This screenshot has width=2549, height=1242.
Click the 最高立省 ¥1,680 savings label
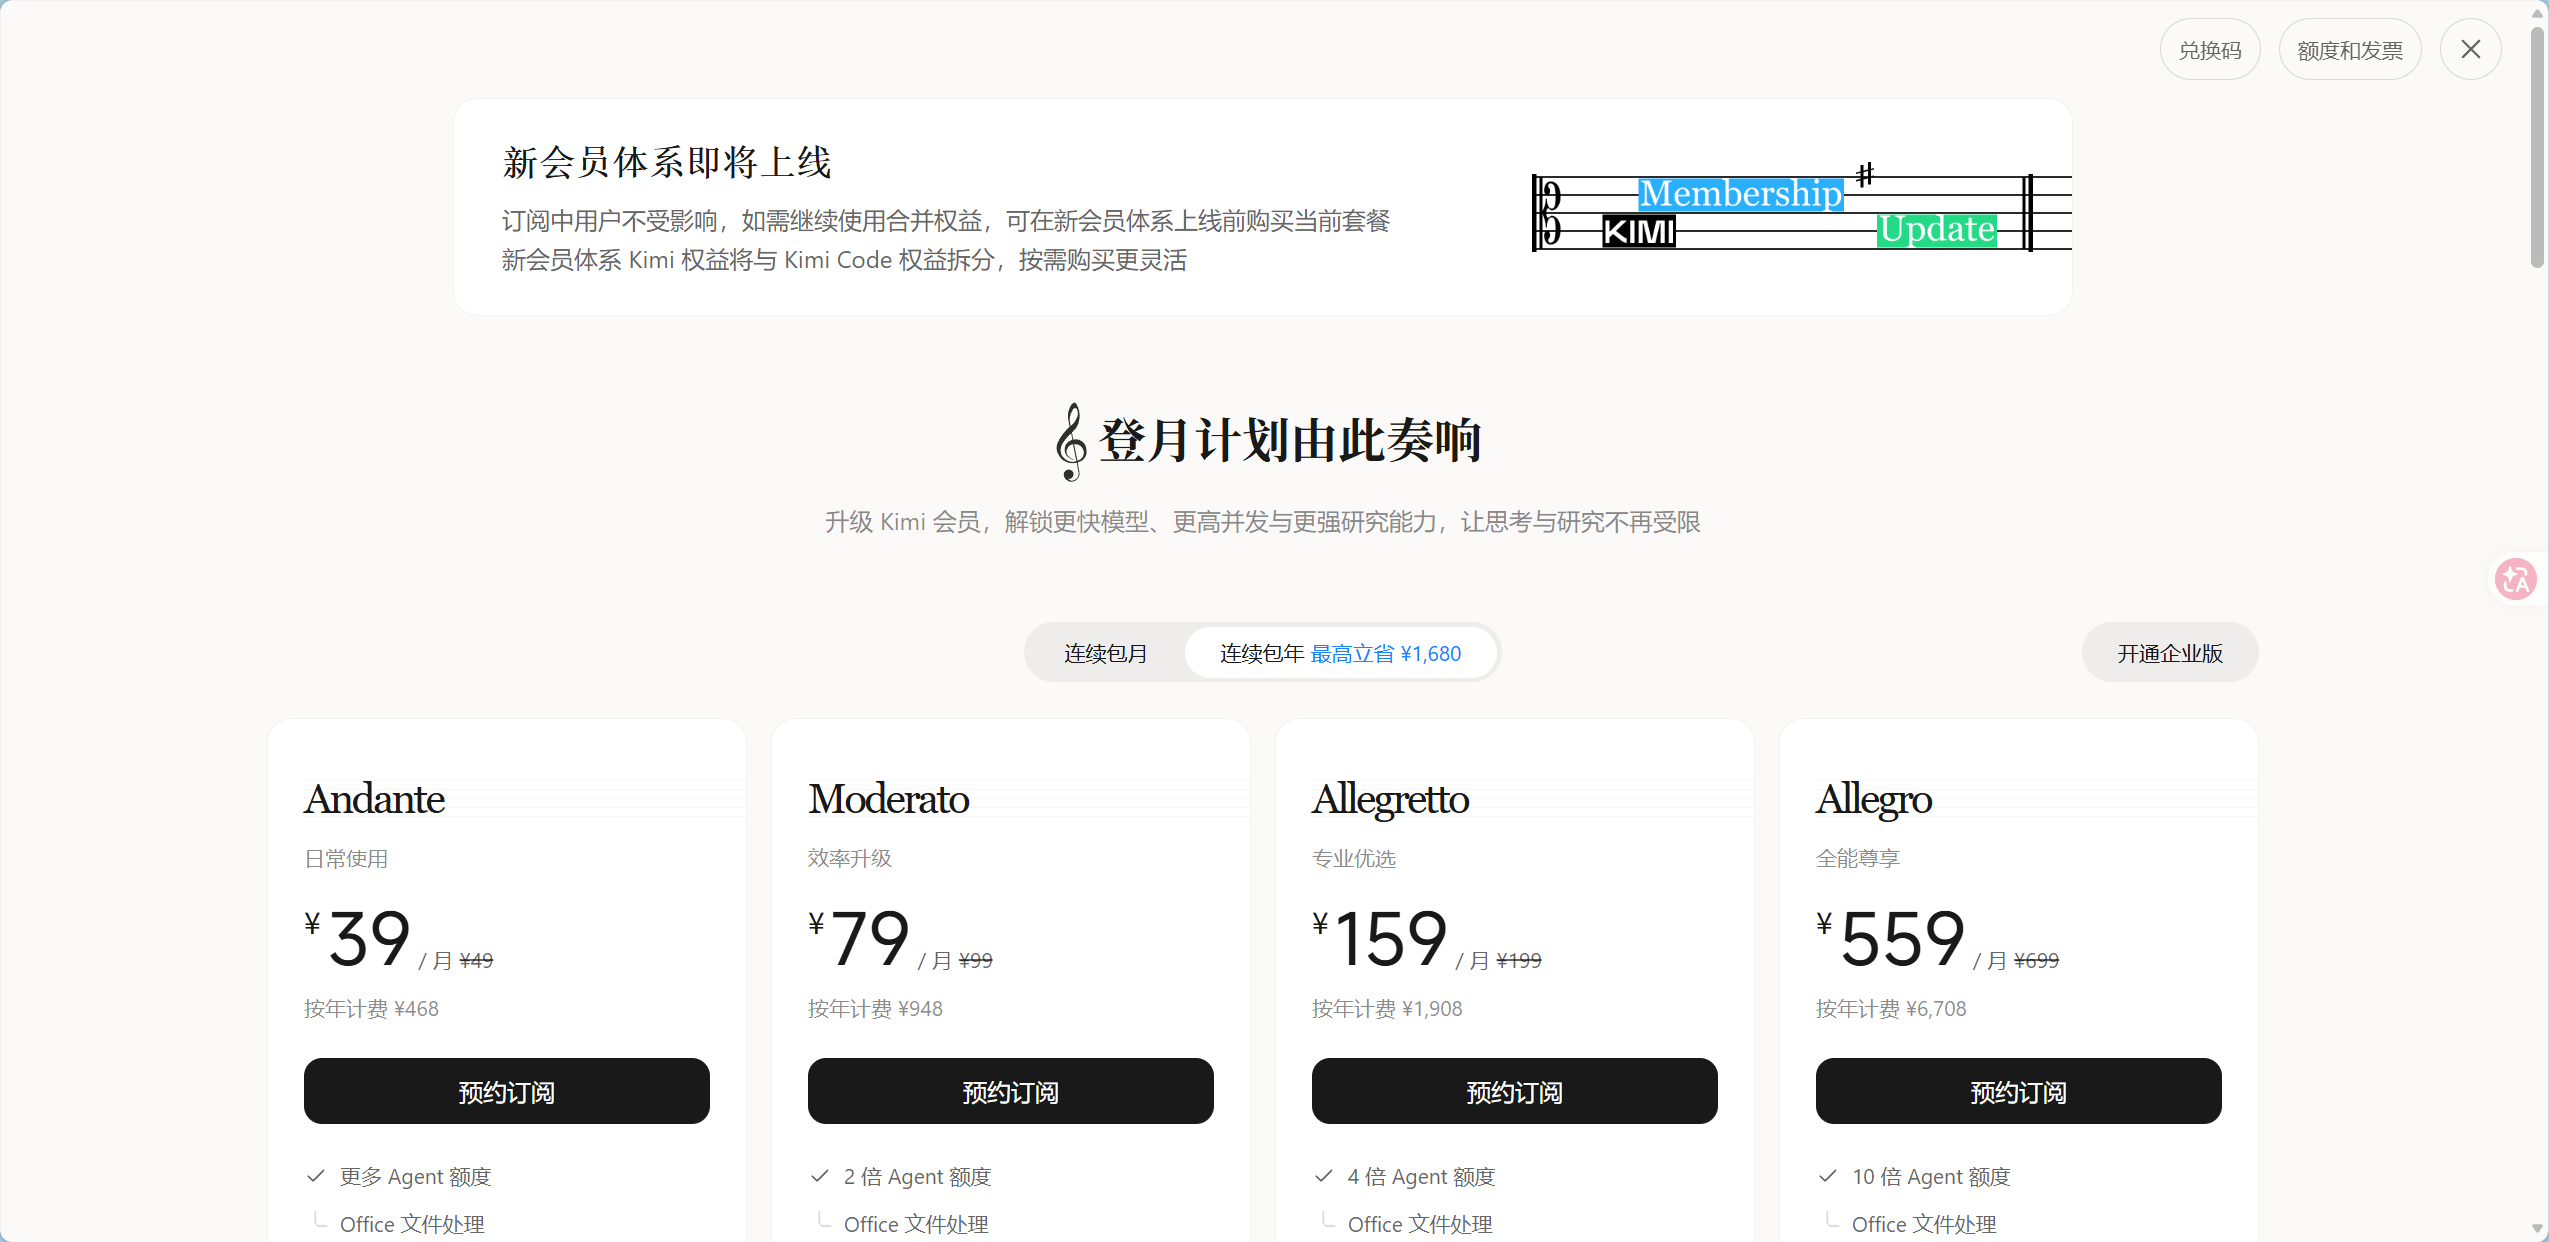click(x=1386, y=653)
